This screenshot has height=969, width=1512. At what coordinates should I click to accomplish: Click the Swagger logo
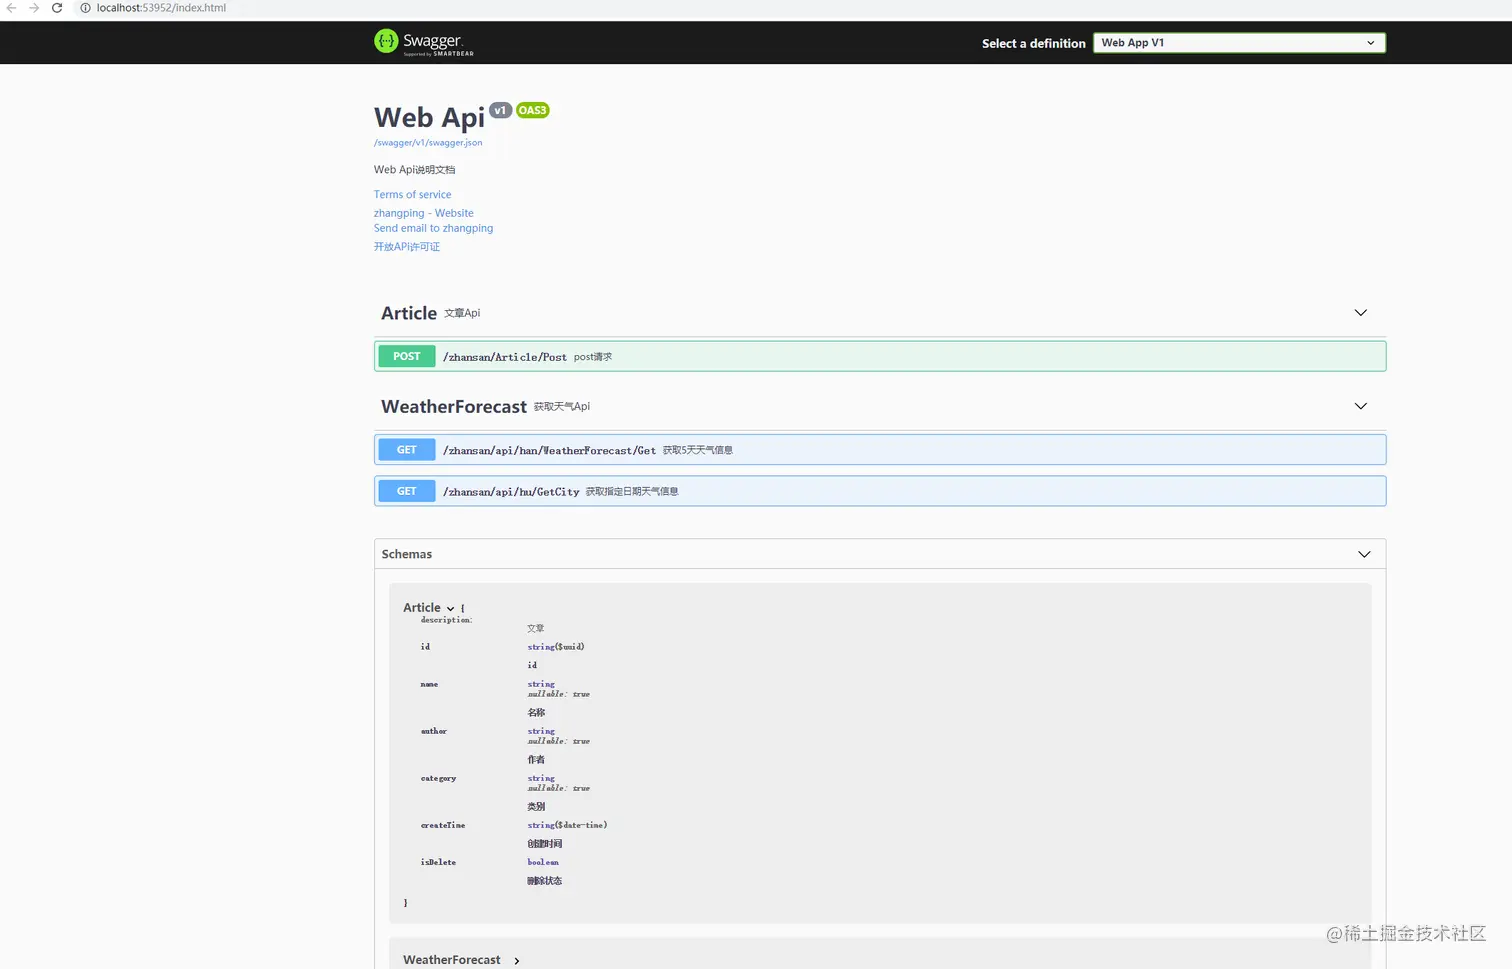pos(424,42)
